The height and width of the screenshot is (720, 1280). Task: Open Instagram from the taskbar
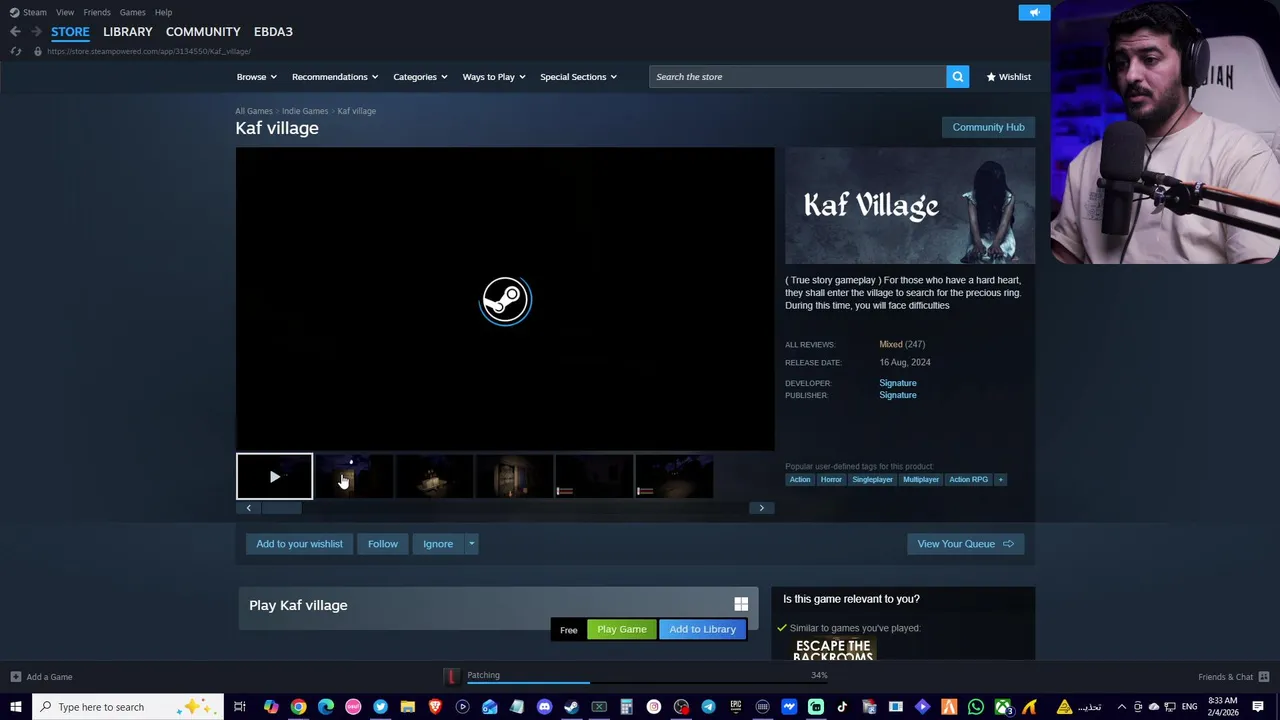(x=653, y=707)
